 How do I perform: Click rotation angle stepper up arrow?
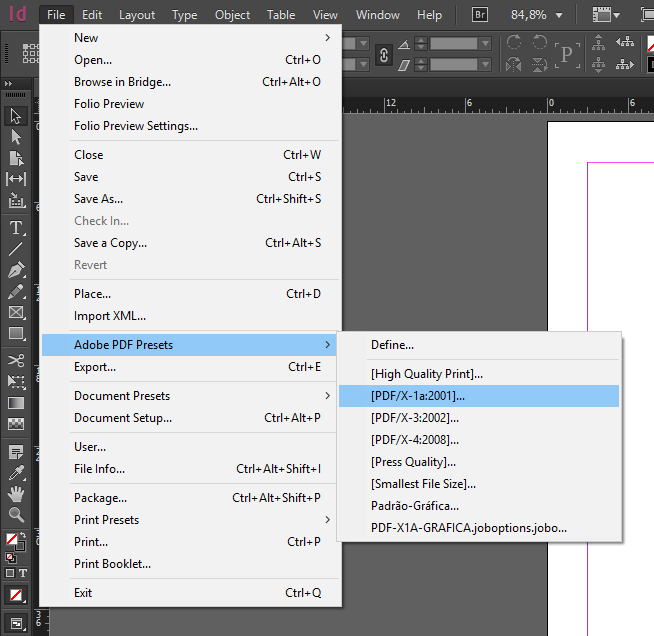coord(421,40)
